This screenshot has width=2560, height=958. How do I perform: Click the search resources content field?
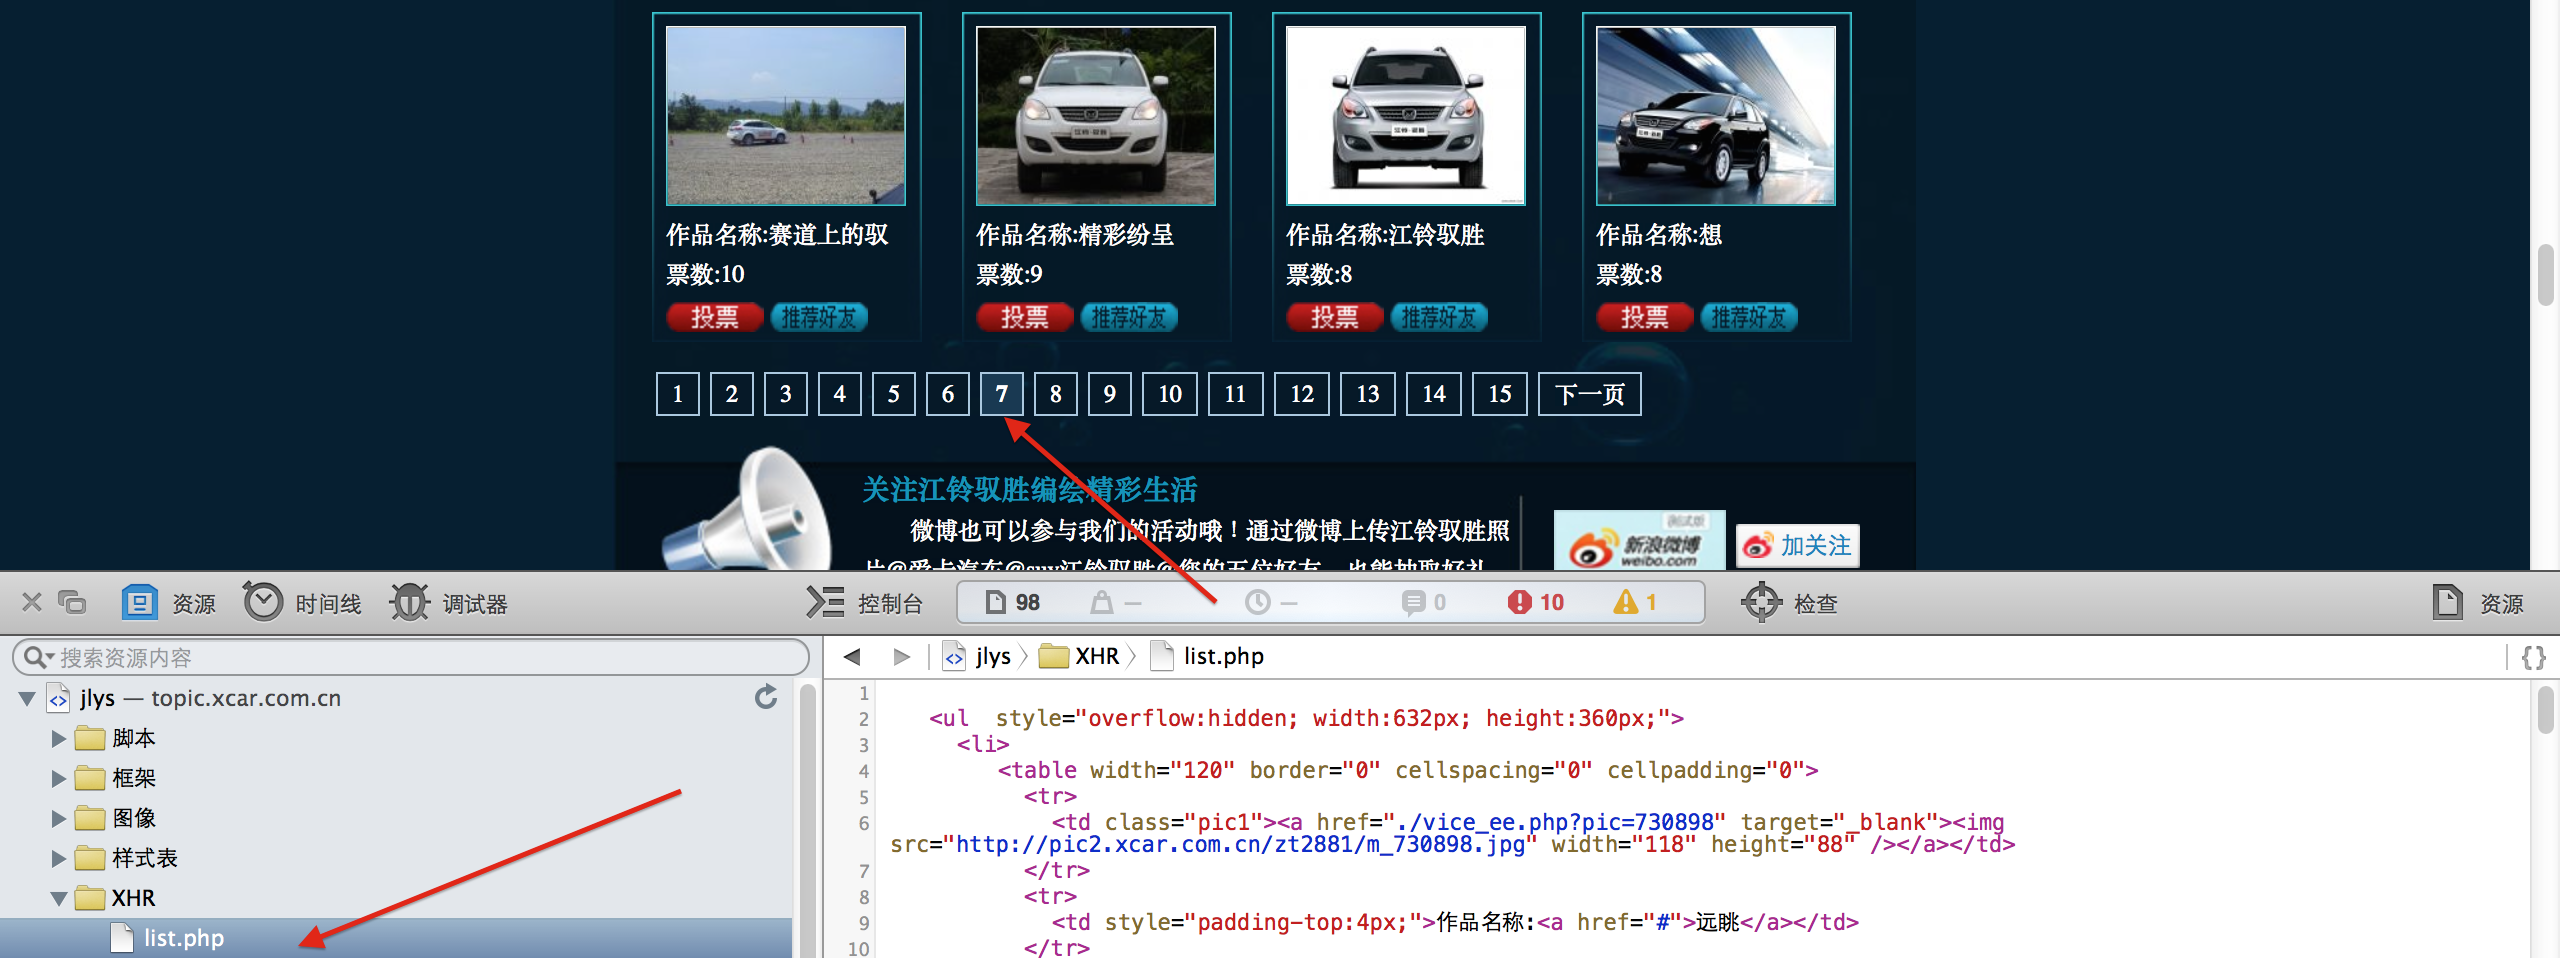tap(410, 657)
